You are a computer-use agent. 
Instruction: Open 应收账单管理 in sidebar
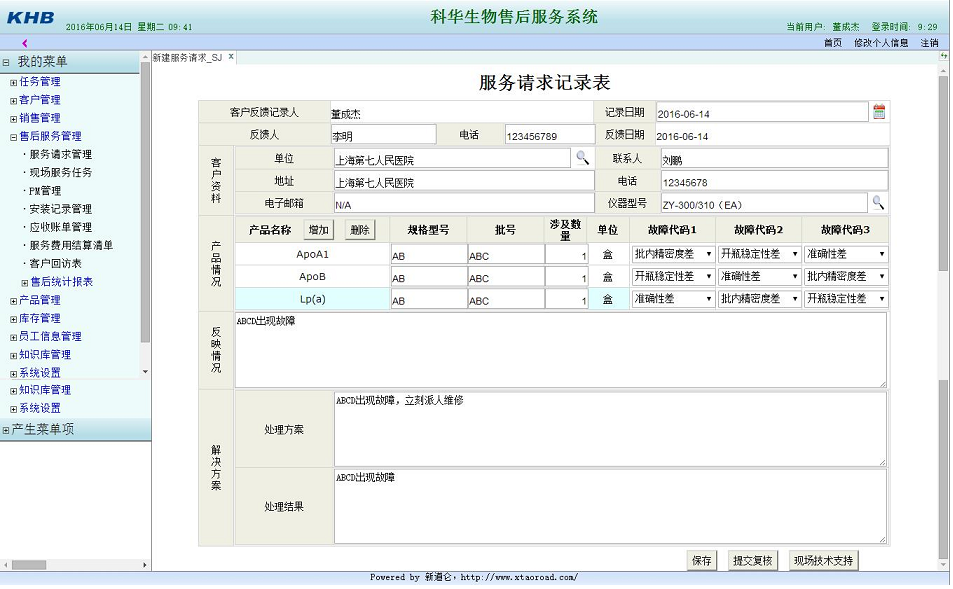[x=61, y=227]
